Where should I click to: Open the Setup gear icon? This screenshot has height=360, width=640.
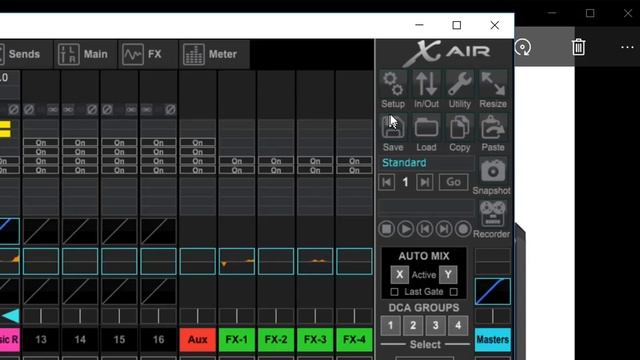pos(393,85)
